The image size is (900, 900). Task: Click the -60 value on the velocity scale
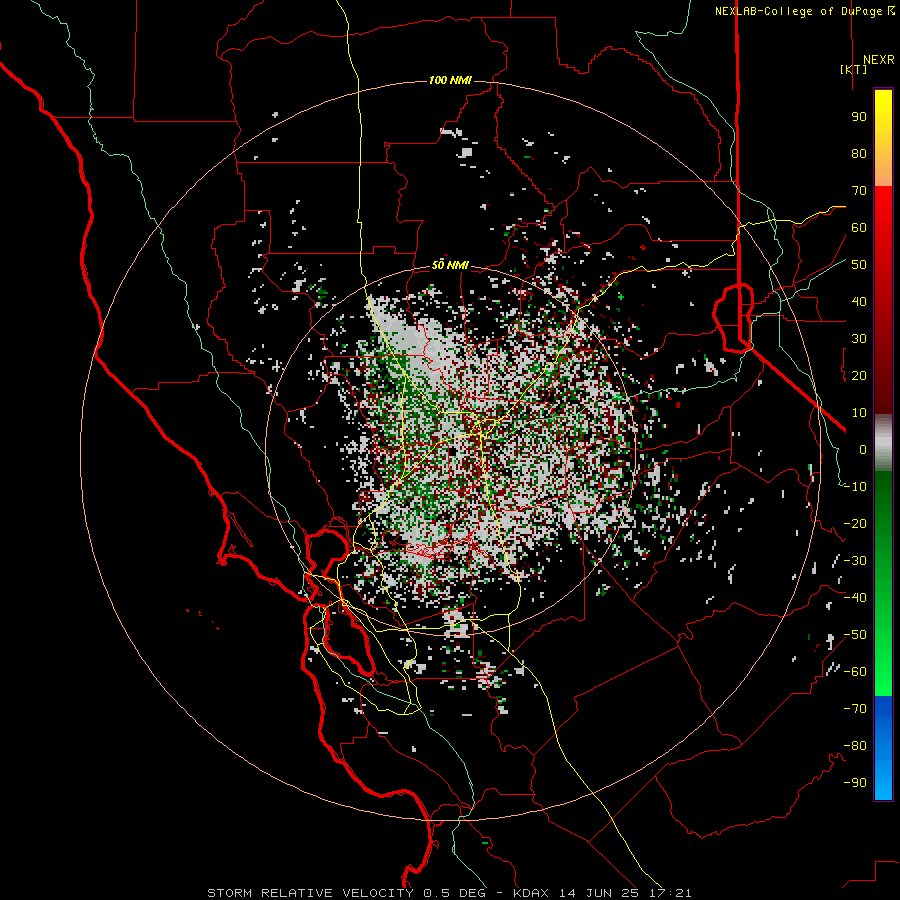click(x=855, y=672)
